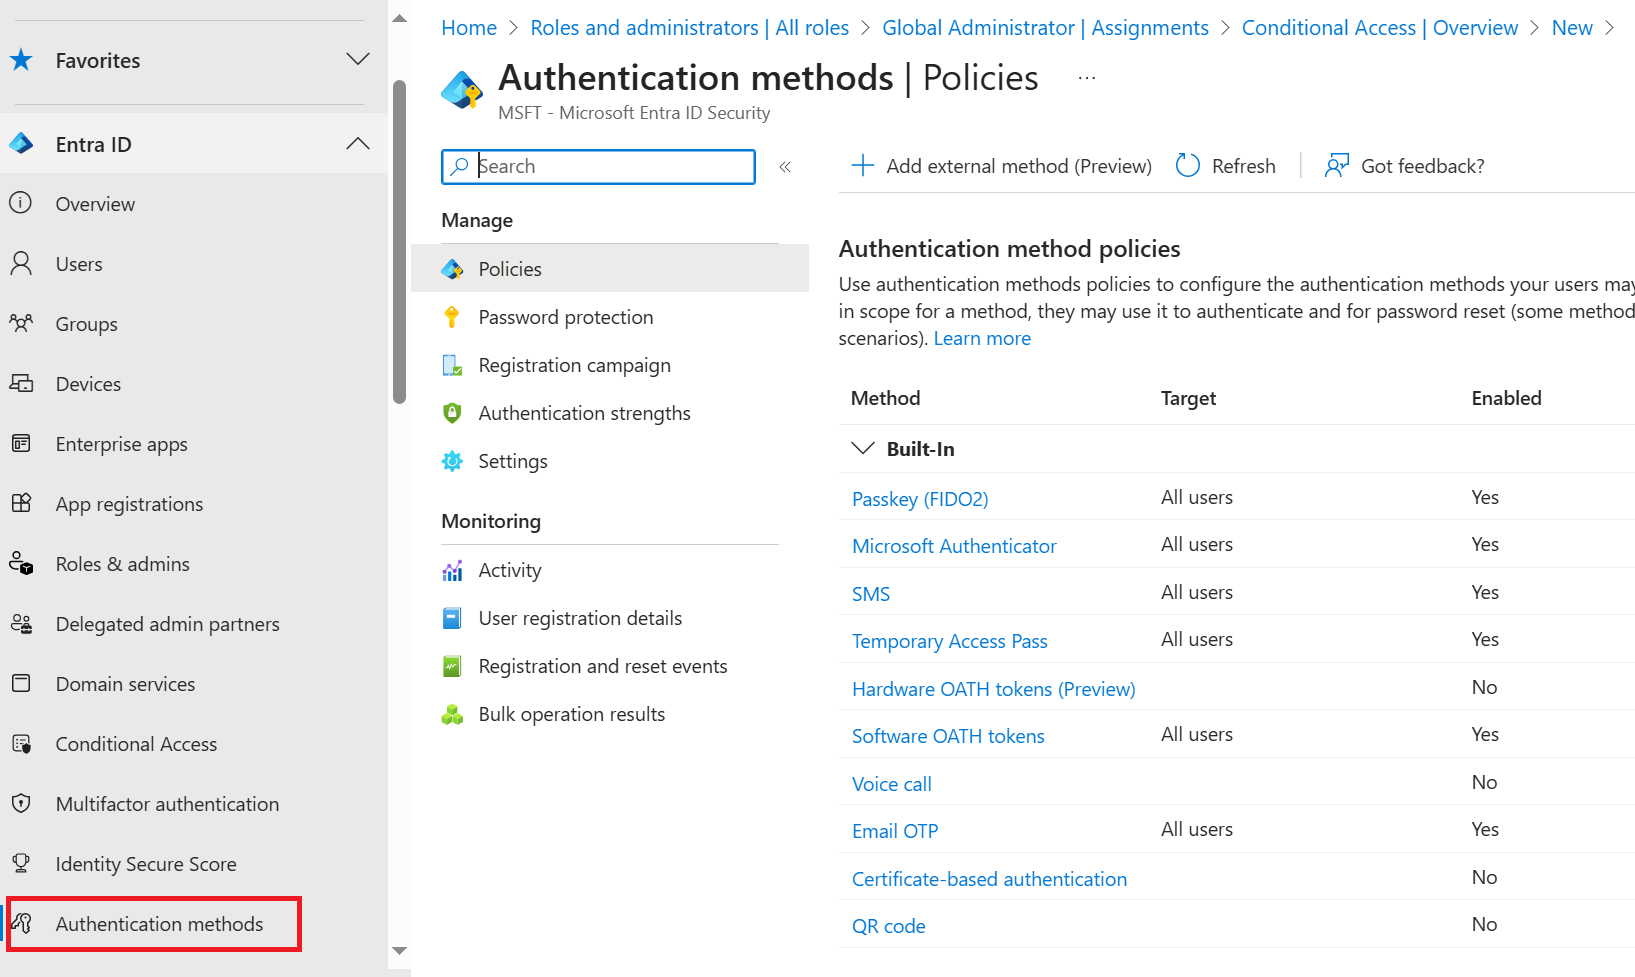This screenshot has width=1635, height=977.
Task: Open the SMS method link
Action: click(871, 594)
